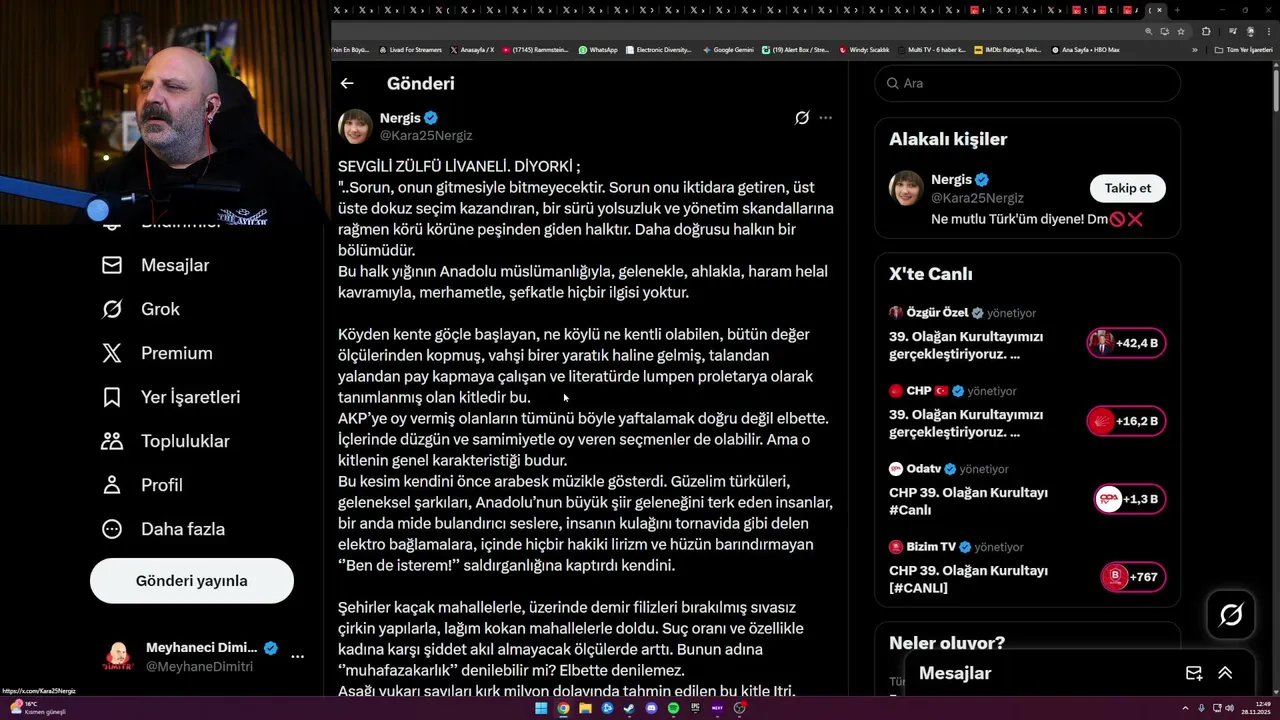The width and height of the screenshot is (1280, 720).
Task: Open floating Grok round button
Action: [x=1231, y=615]
